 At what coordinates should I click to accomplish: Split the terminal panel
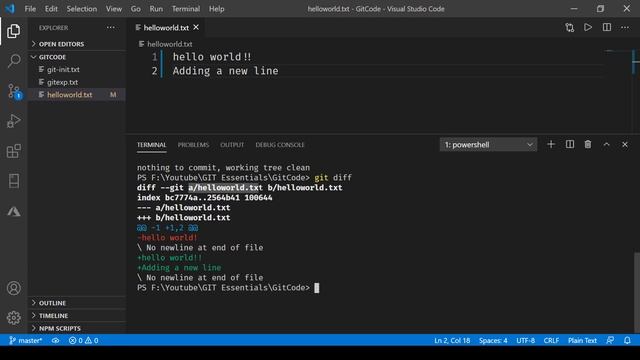click(x=570, y=144)
